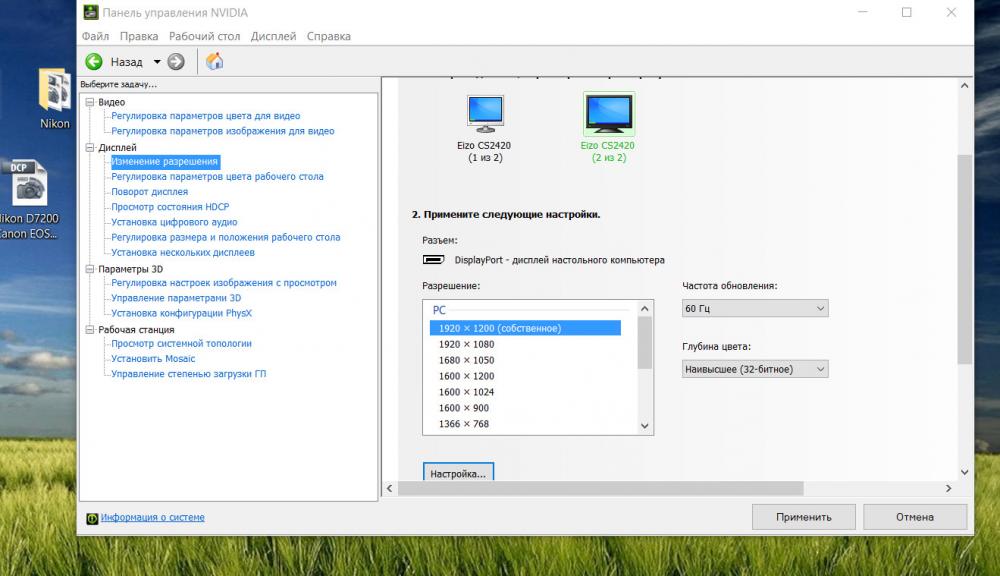Click NVIDIA system information icon

click(x=92, y=519)
